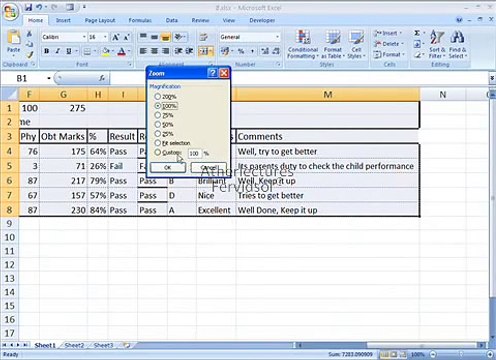Viewport: 496px width, 360px height.
Task: Top-align cell contents
Action: [x=143, y=37]
